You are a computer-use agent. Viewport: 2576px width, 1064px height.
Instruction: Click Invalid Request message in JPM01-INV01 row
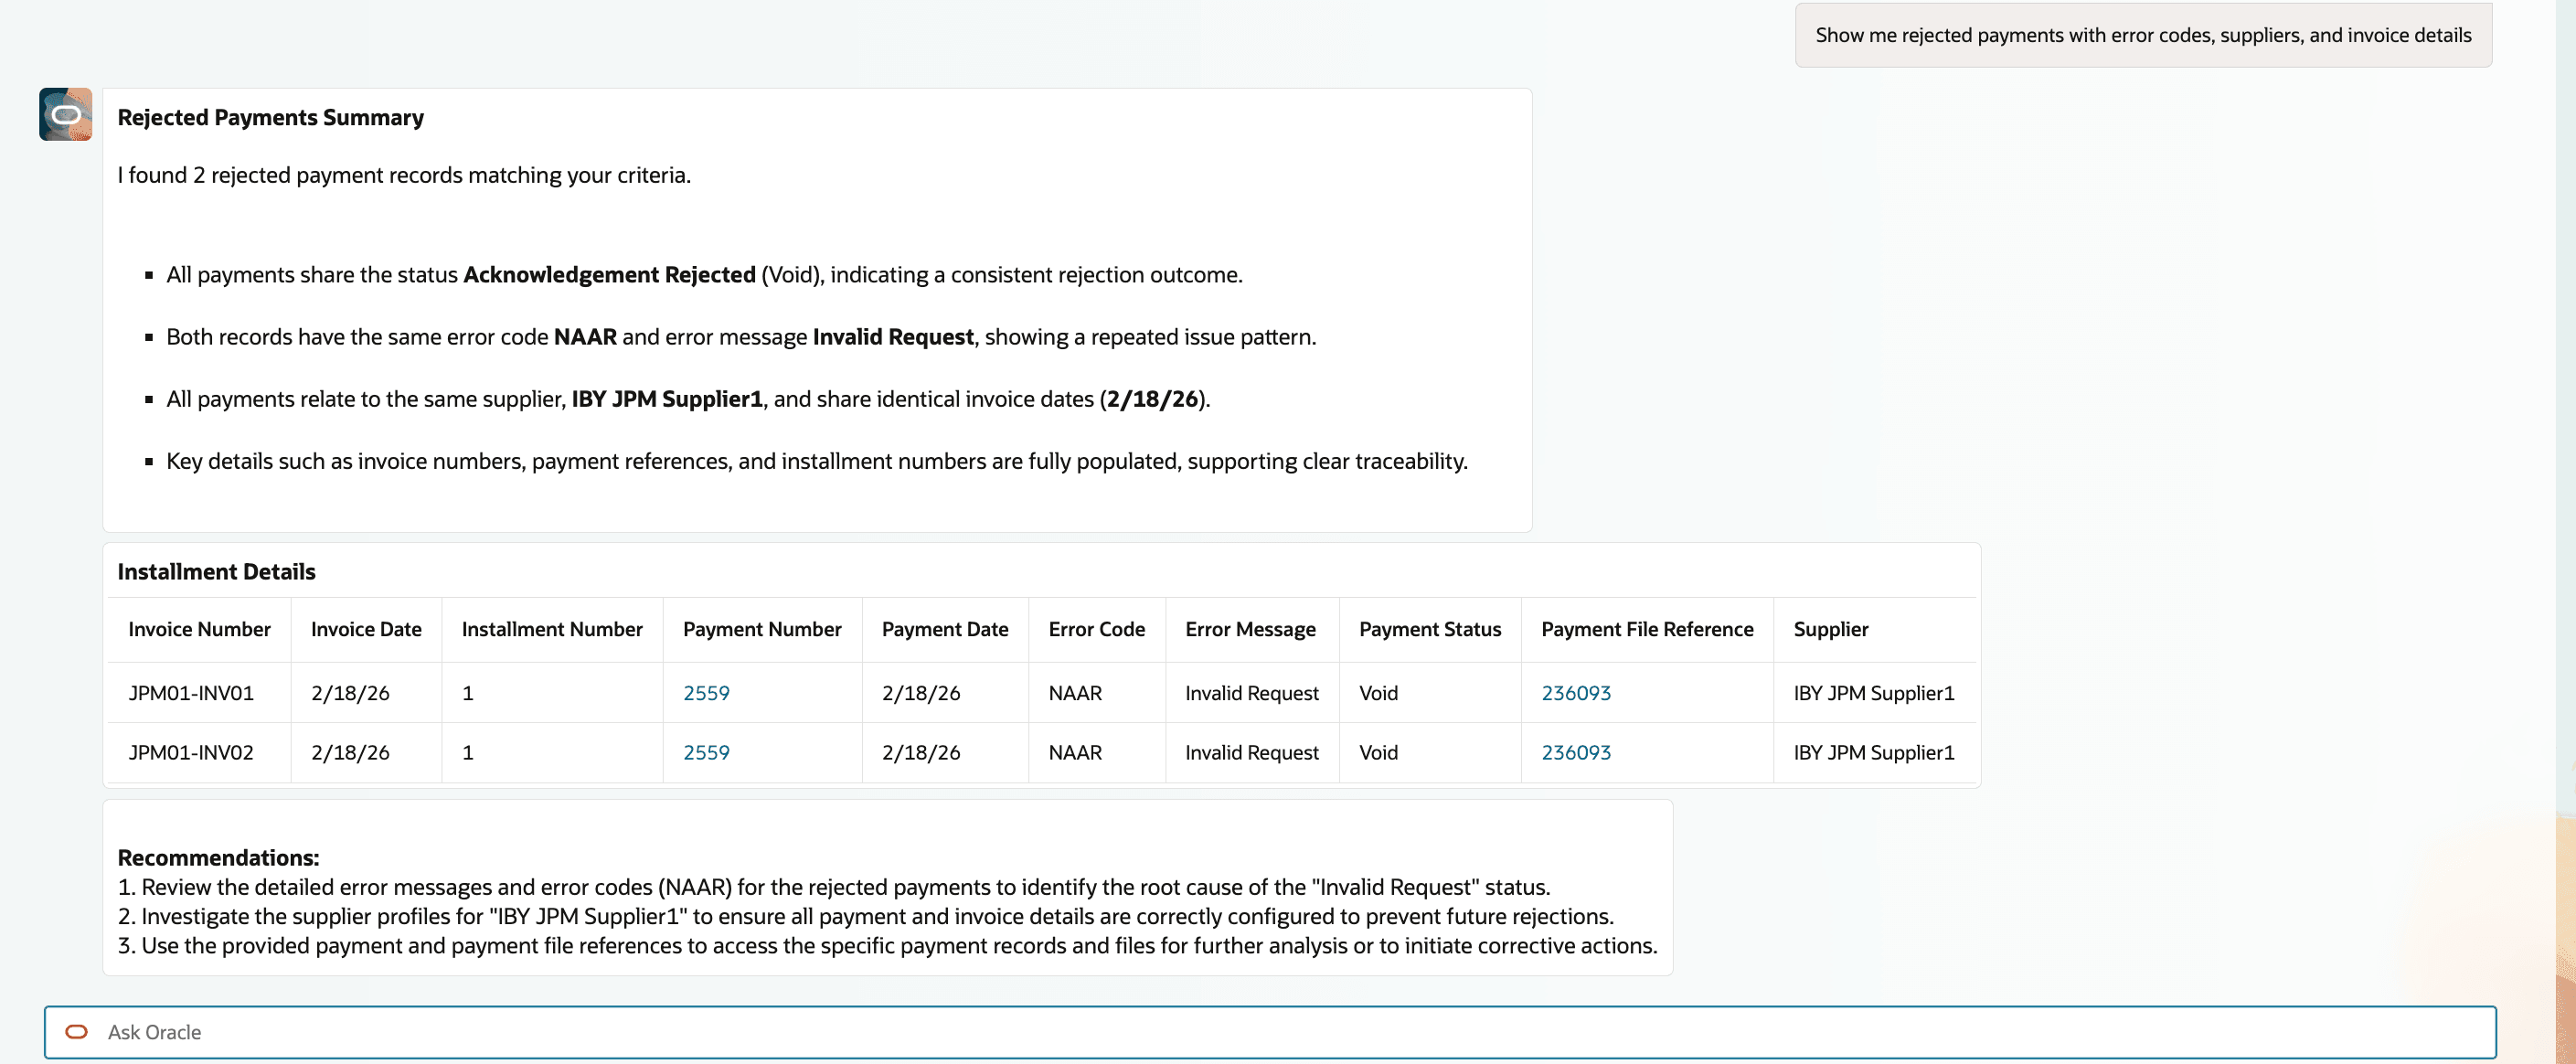point(1252,692)
